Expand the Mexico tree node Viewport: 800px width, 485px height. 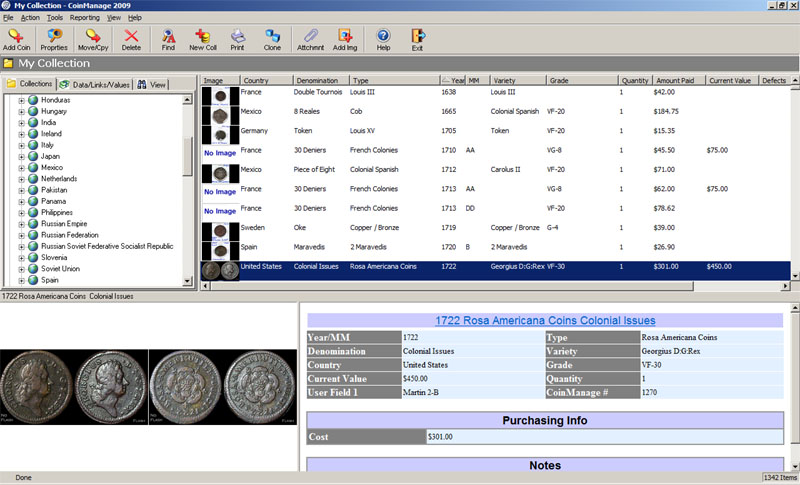coord(21,168)
